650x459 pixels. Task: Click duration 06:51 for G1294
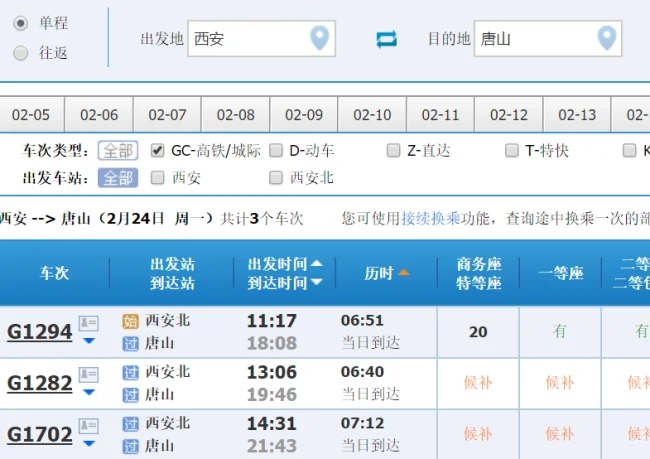point(362,321)
